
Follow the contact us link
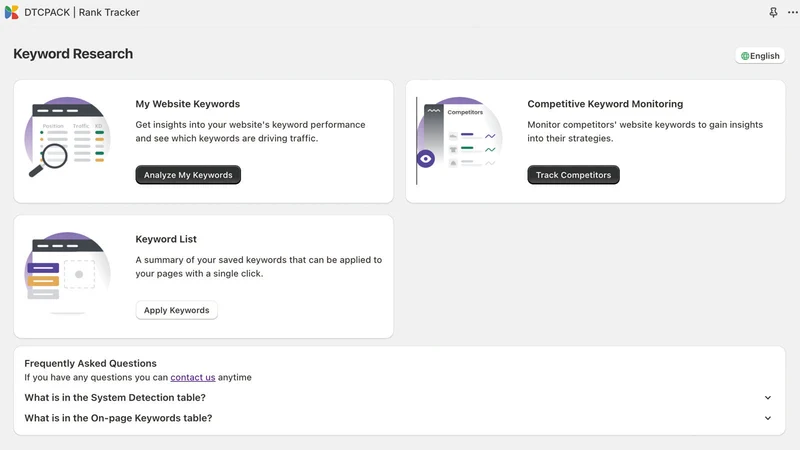(193, 377)
